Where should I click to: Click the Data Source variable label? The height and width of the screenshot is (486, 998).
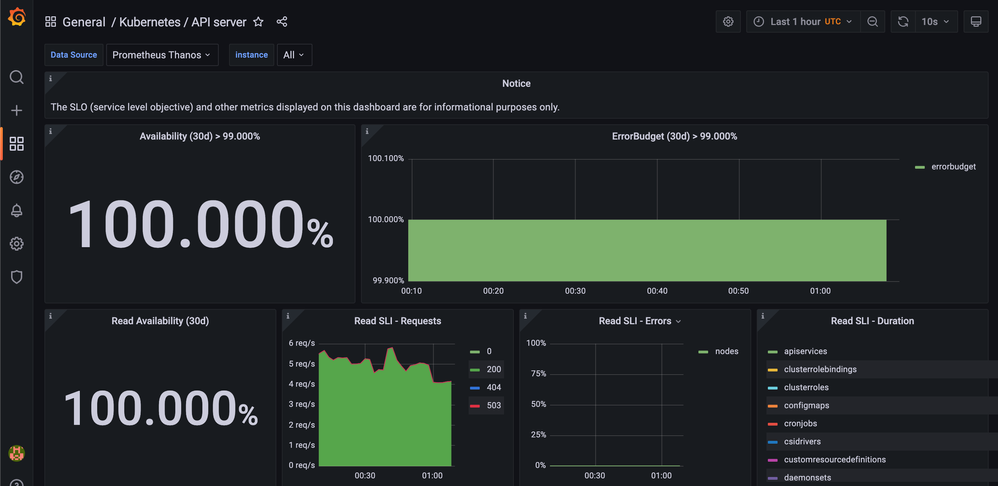click(x=74, y=55)
